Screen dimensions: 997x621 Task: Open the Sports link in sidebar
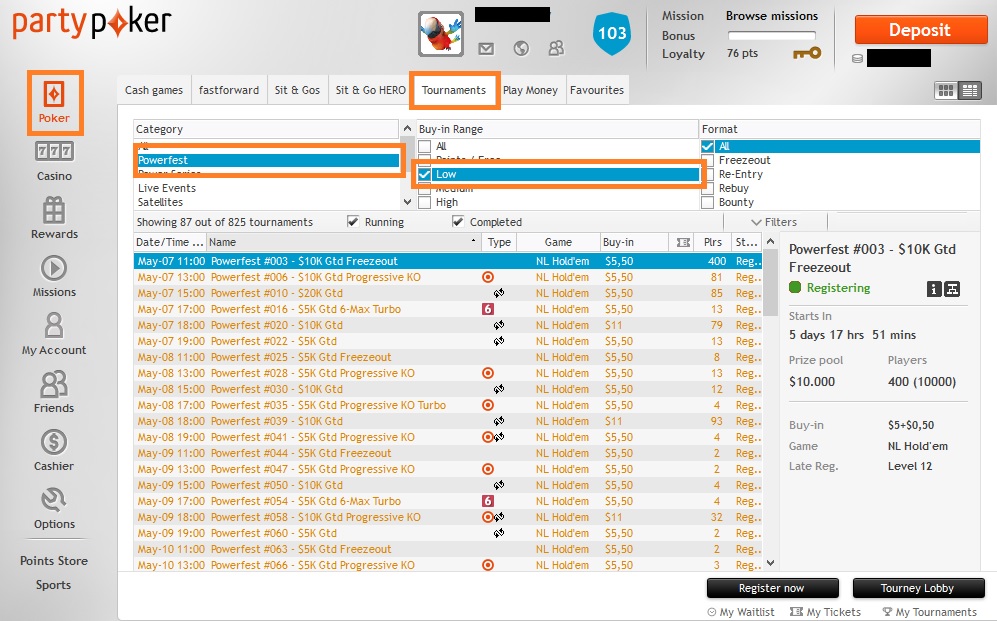[53, 585]
